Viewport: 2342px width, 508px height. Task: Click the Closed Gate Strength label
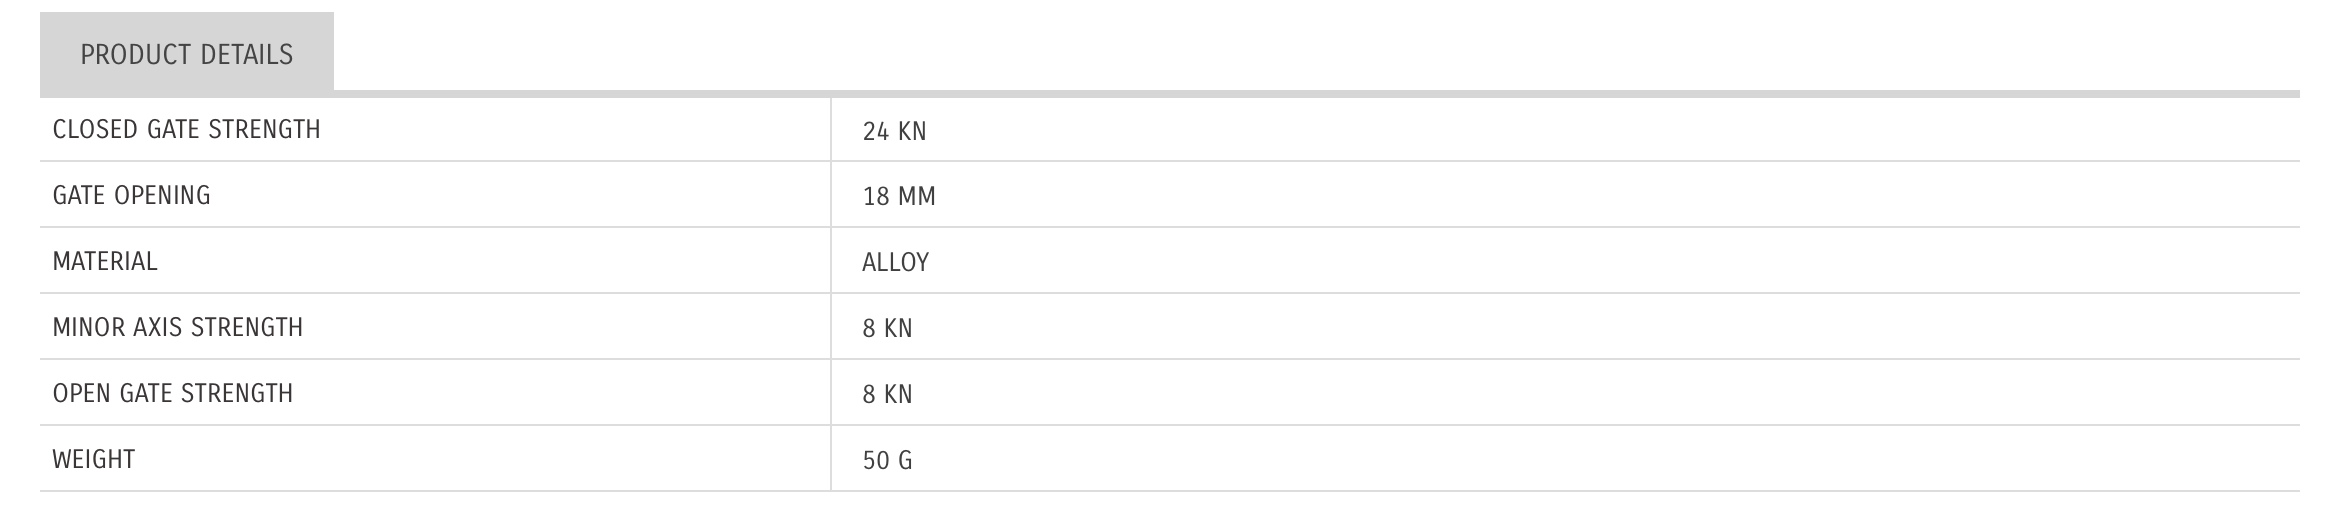pos(187,130)
